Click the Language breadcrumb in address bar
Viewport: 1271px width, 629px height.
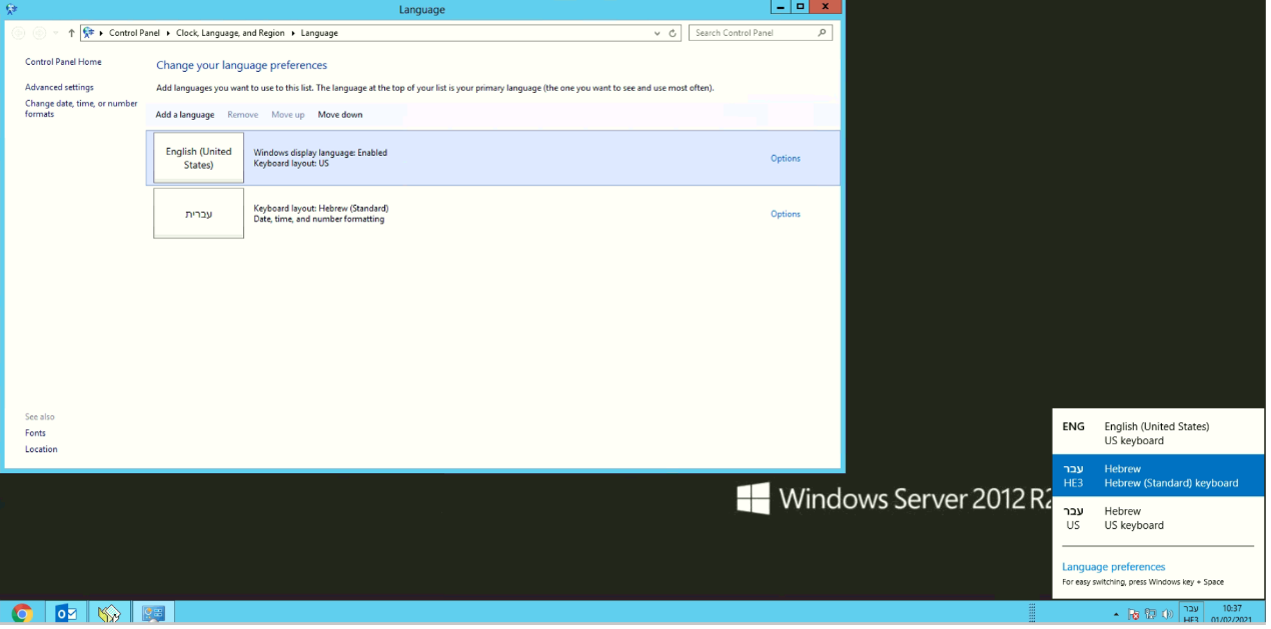(320, 33)
